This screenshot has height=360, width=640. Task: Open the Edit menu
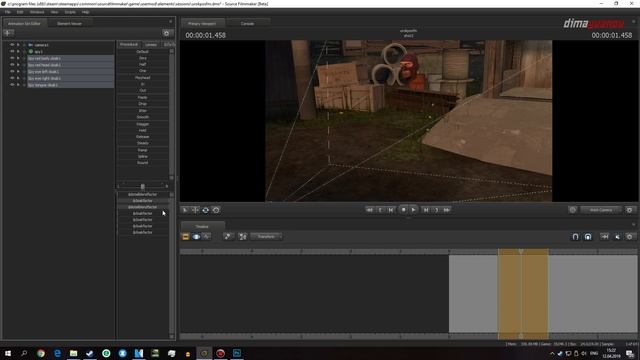pos(20,12)
